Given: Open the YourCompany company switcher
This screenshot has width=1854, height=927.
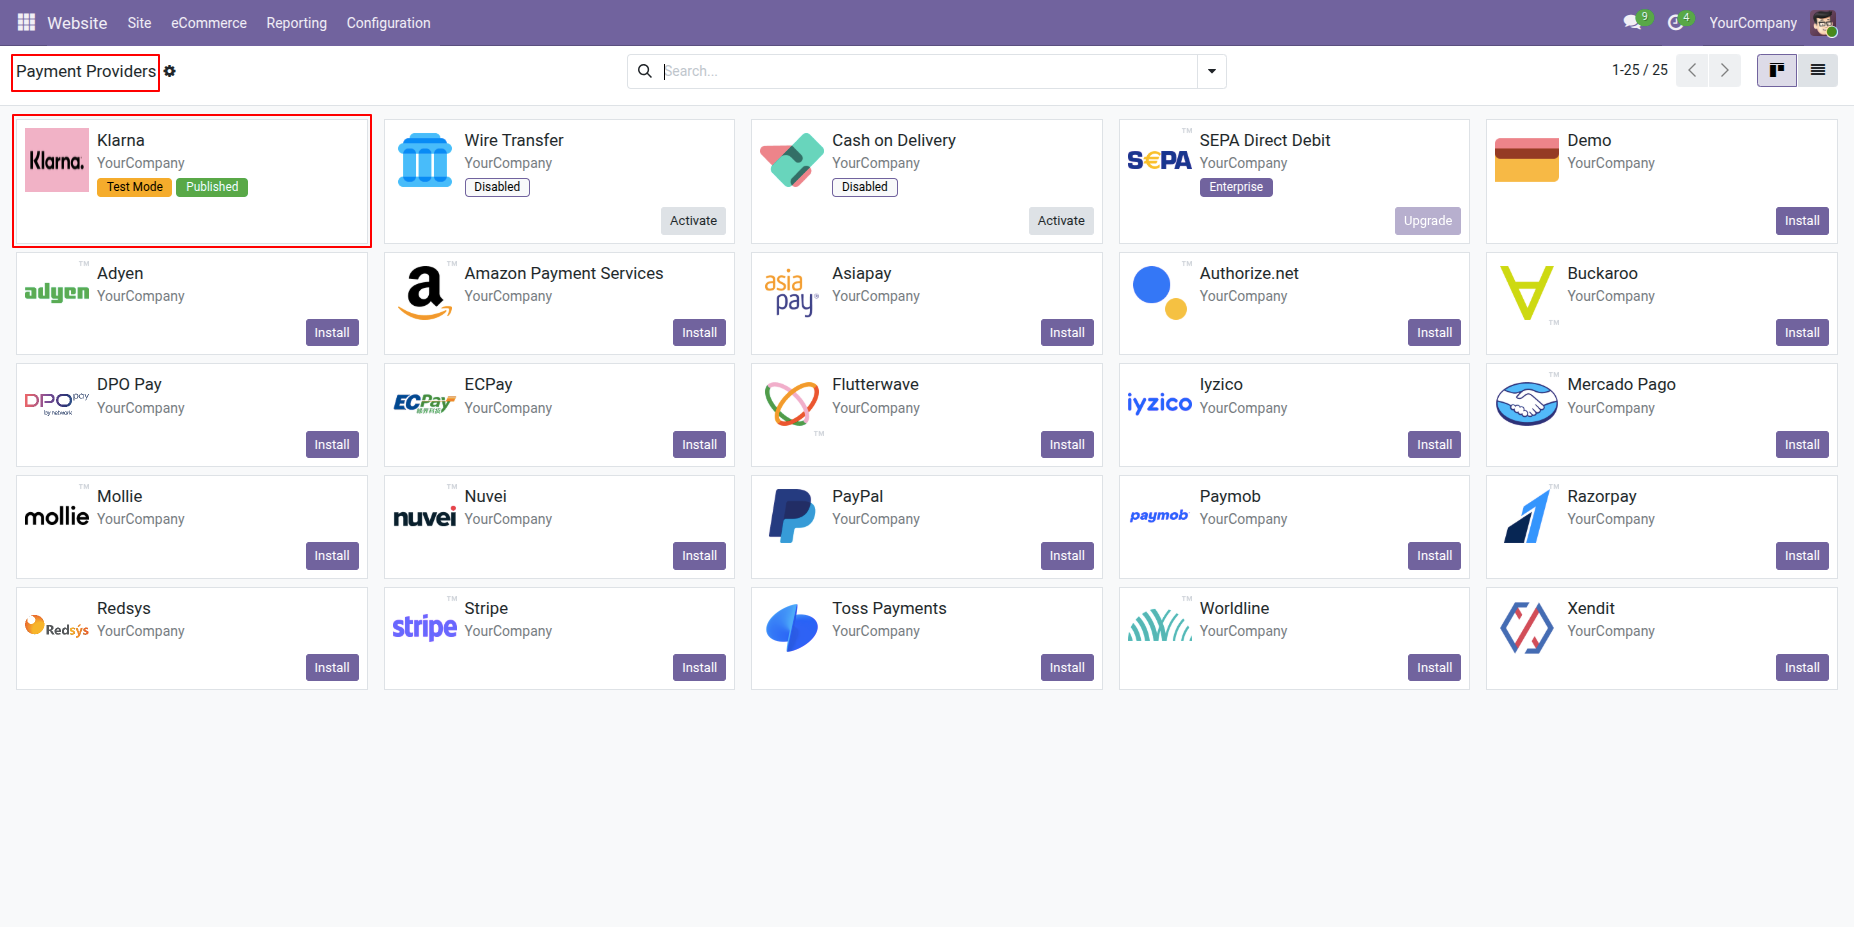Looking at the screenshot, I should pyautogui.click(x=1753, y=23).
